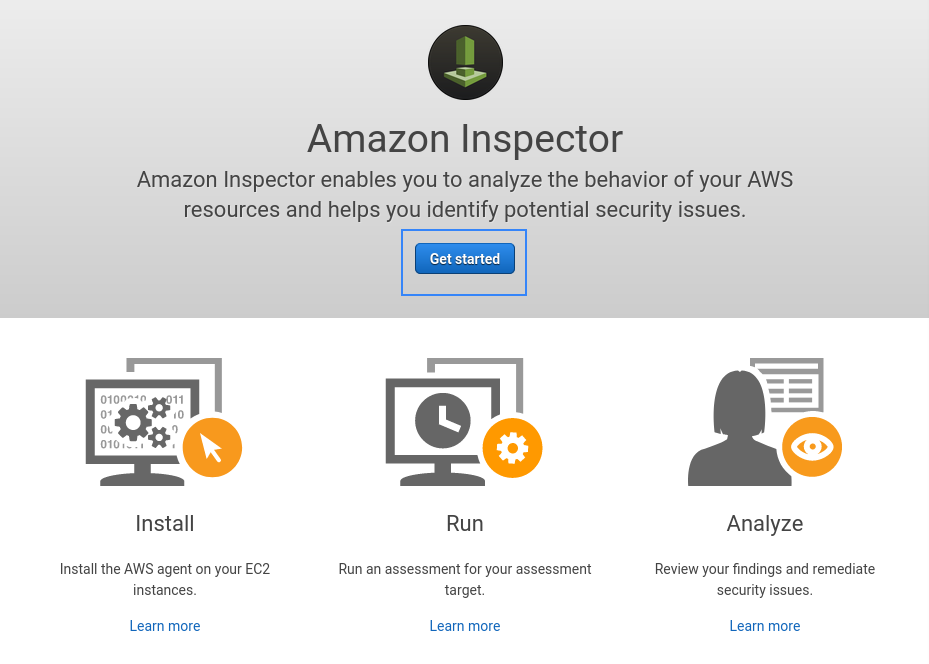The image size is (929, 664).
Task: Click the report document icon behind person
Action: [791, 384]
